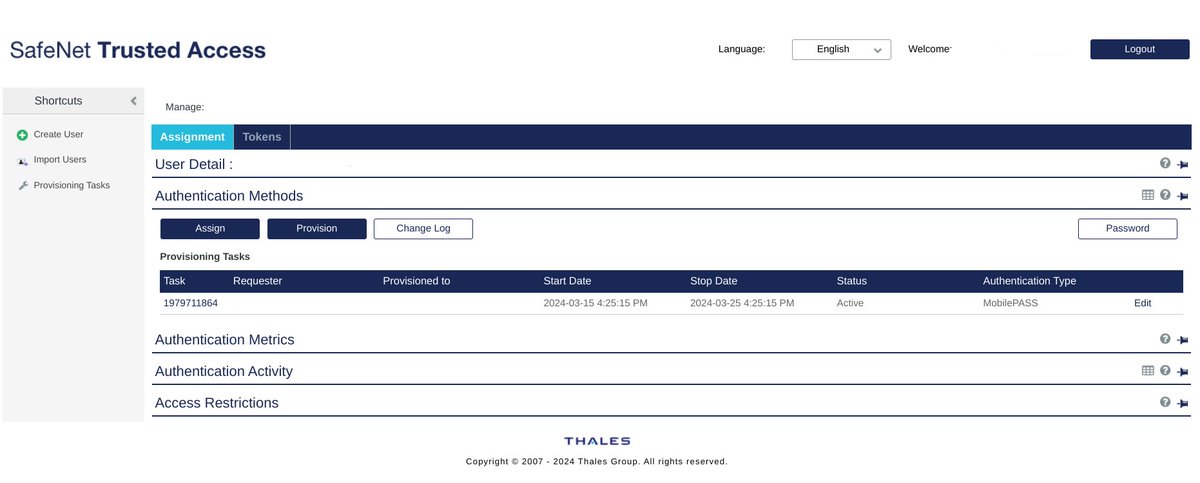This screenshot has width=1200, height=483.
Task: Click stop date 2024-03-25 4:25:15 PM
Action: (x=742, y=303)
